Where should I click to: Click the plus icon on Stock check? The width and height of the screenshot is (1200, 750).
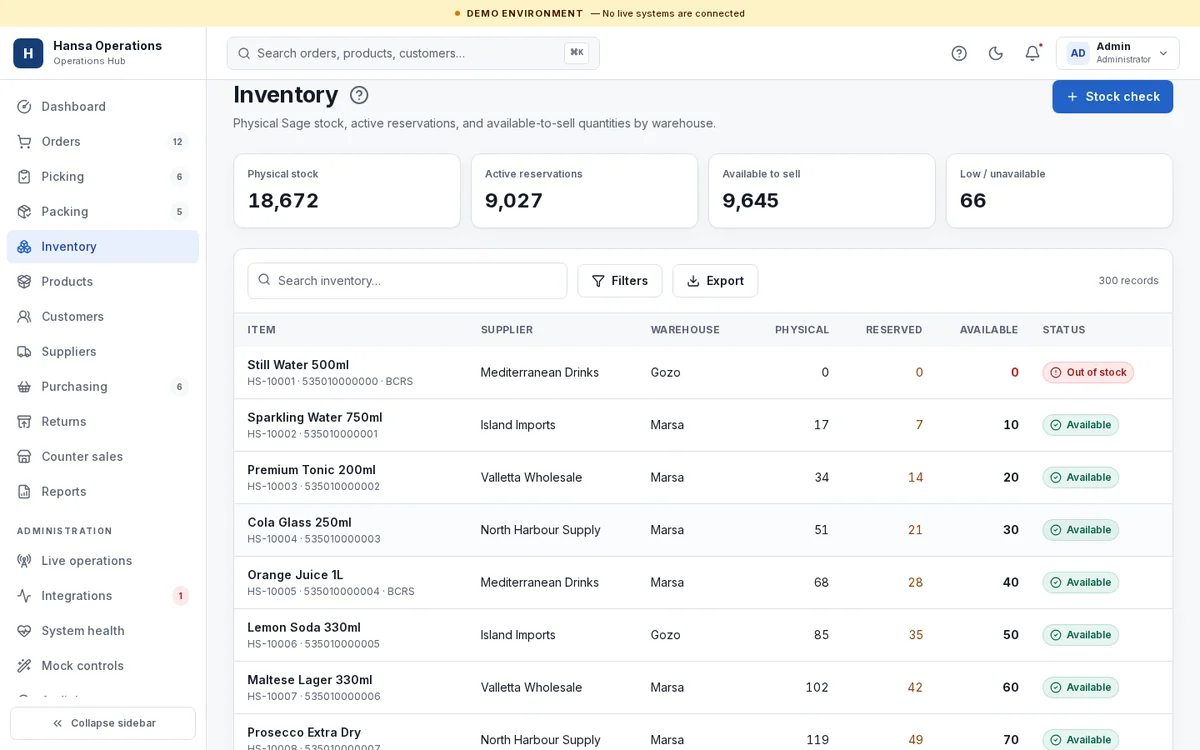click(x=1072, y=97)
